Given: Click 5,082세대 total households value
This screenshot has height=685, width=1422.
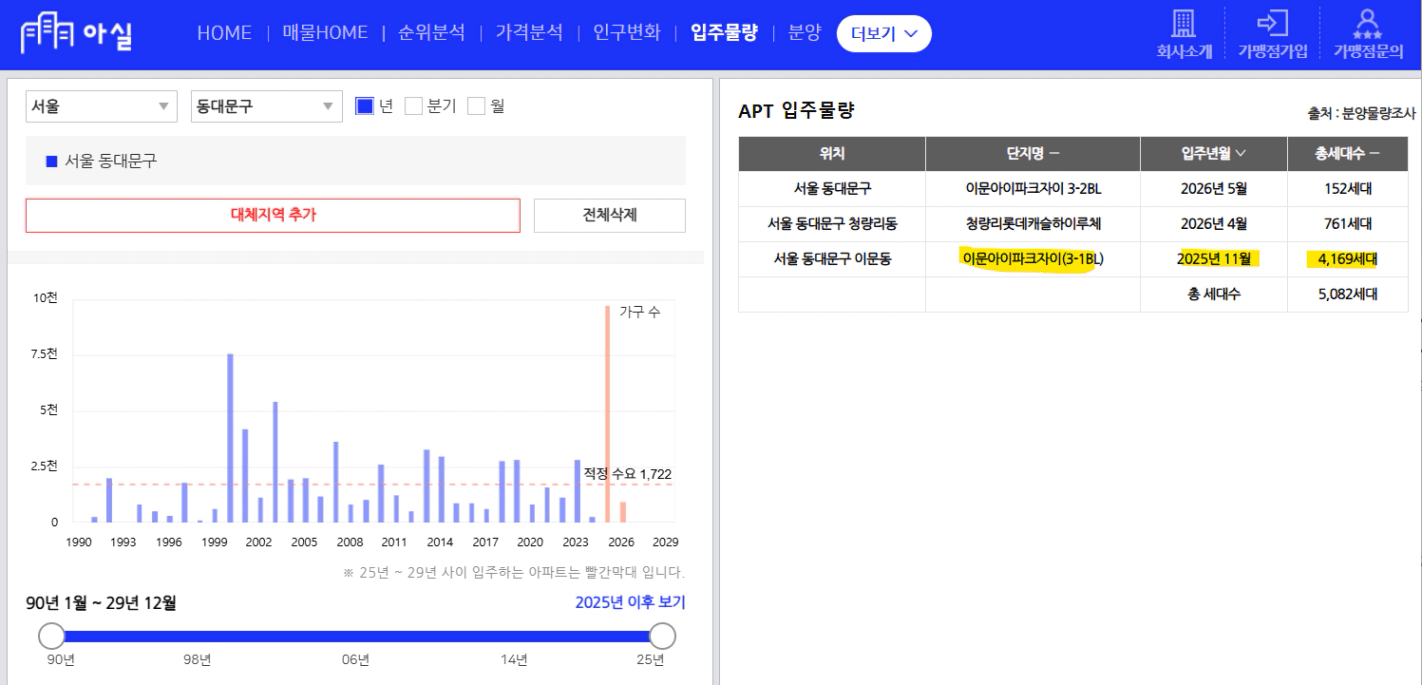Looking at the screenshot, I should pyautogui.click(x=1347, y=294).
